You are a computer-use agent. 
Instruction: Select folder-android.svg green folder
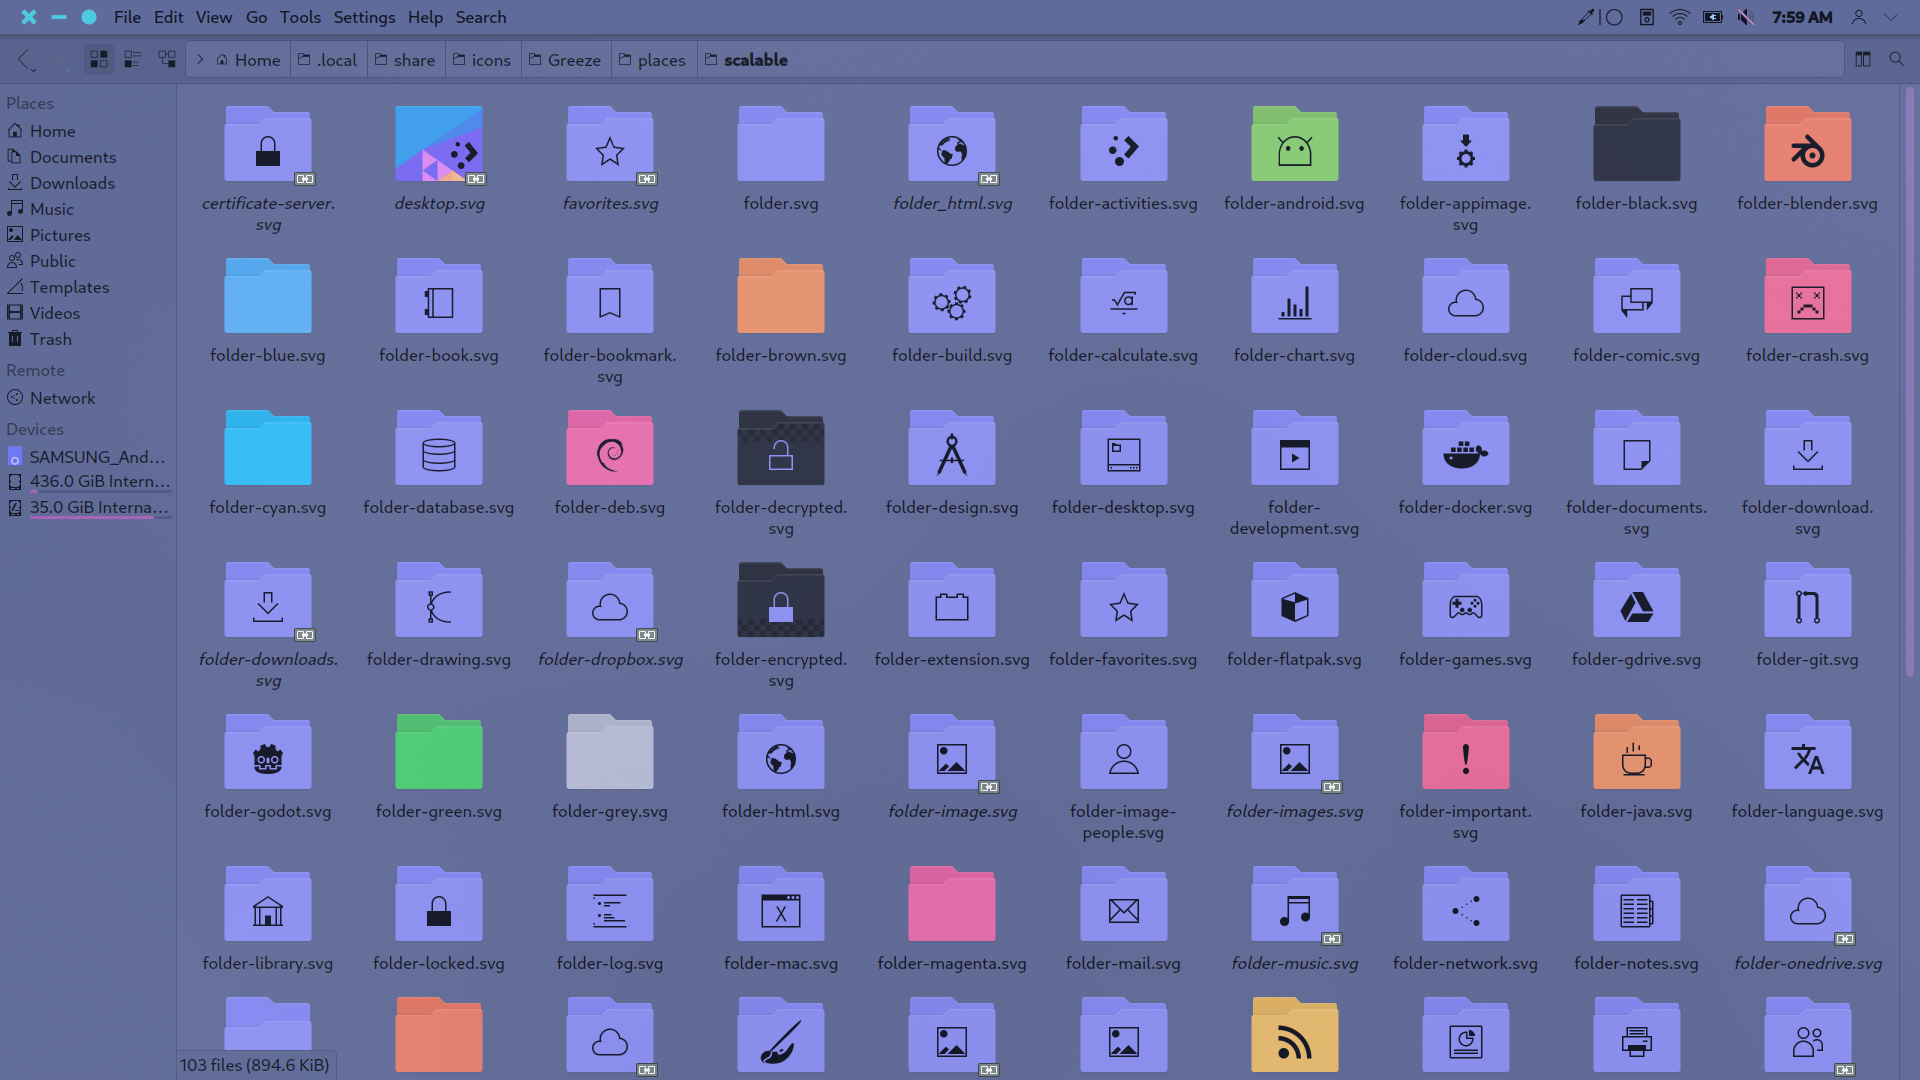(x=1294, y=145)
